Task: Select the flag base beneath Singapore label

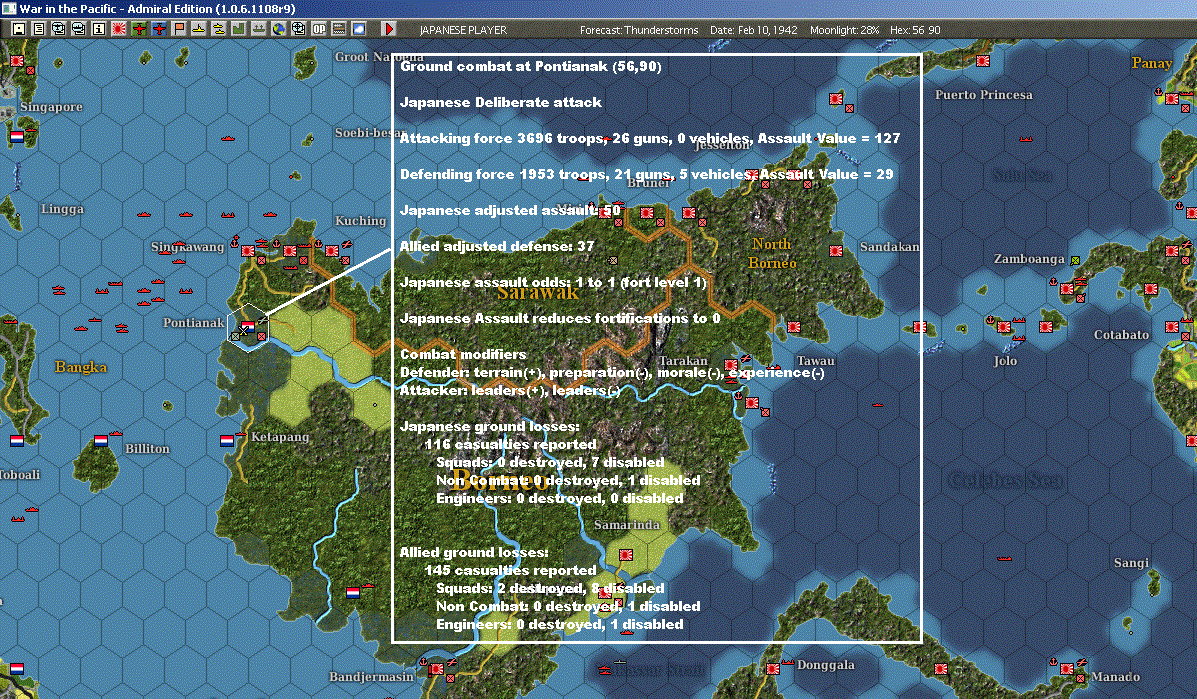Action: point(17,137)
